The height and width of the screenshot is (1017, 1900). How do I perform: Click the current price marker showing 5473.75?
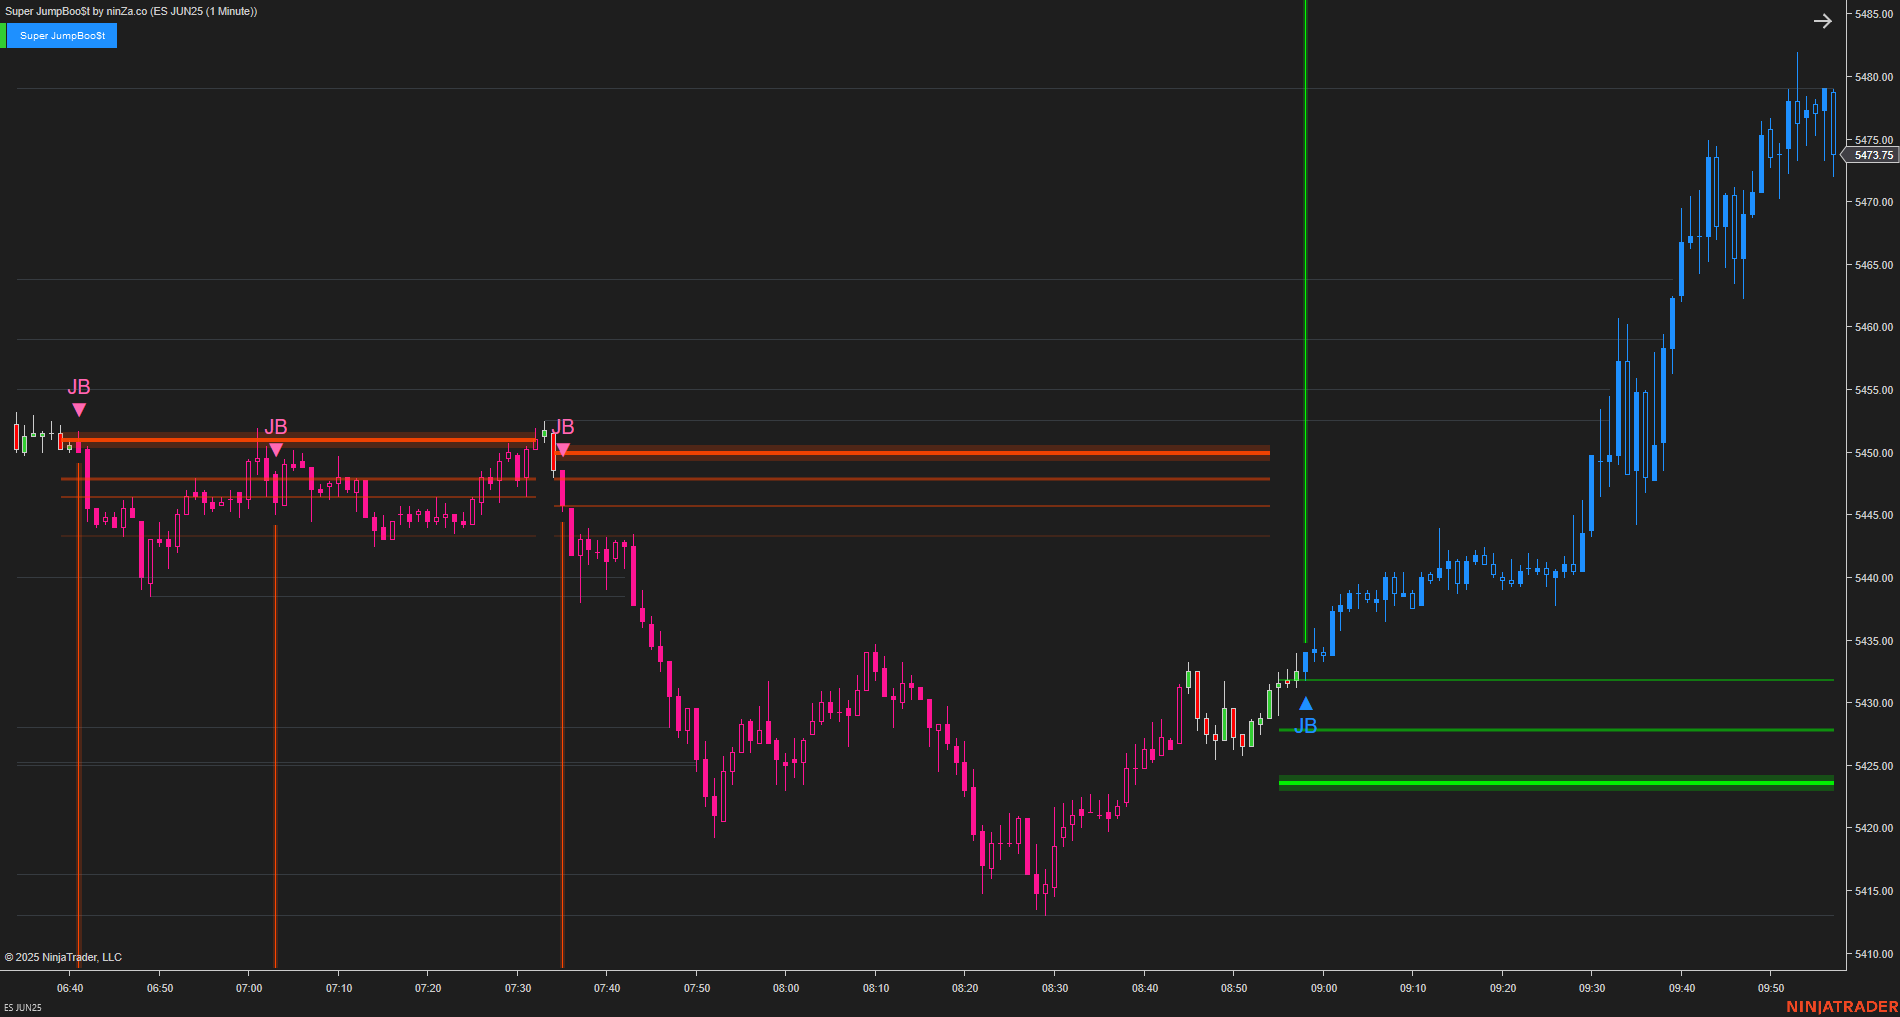(x=1872, y=155)
